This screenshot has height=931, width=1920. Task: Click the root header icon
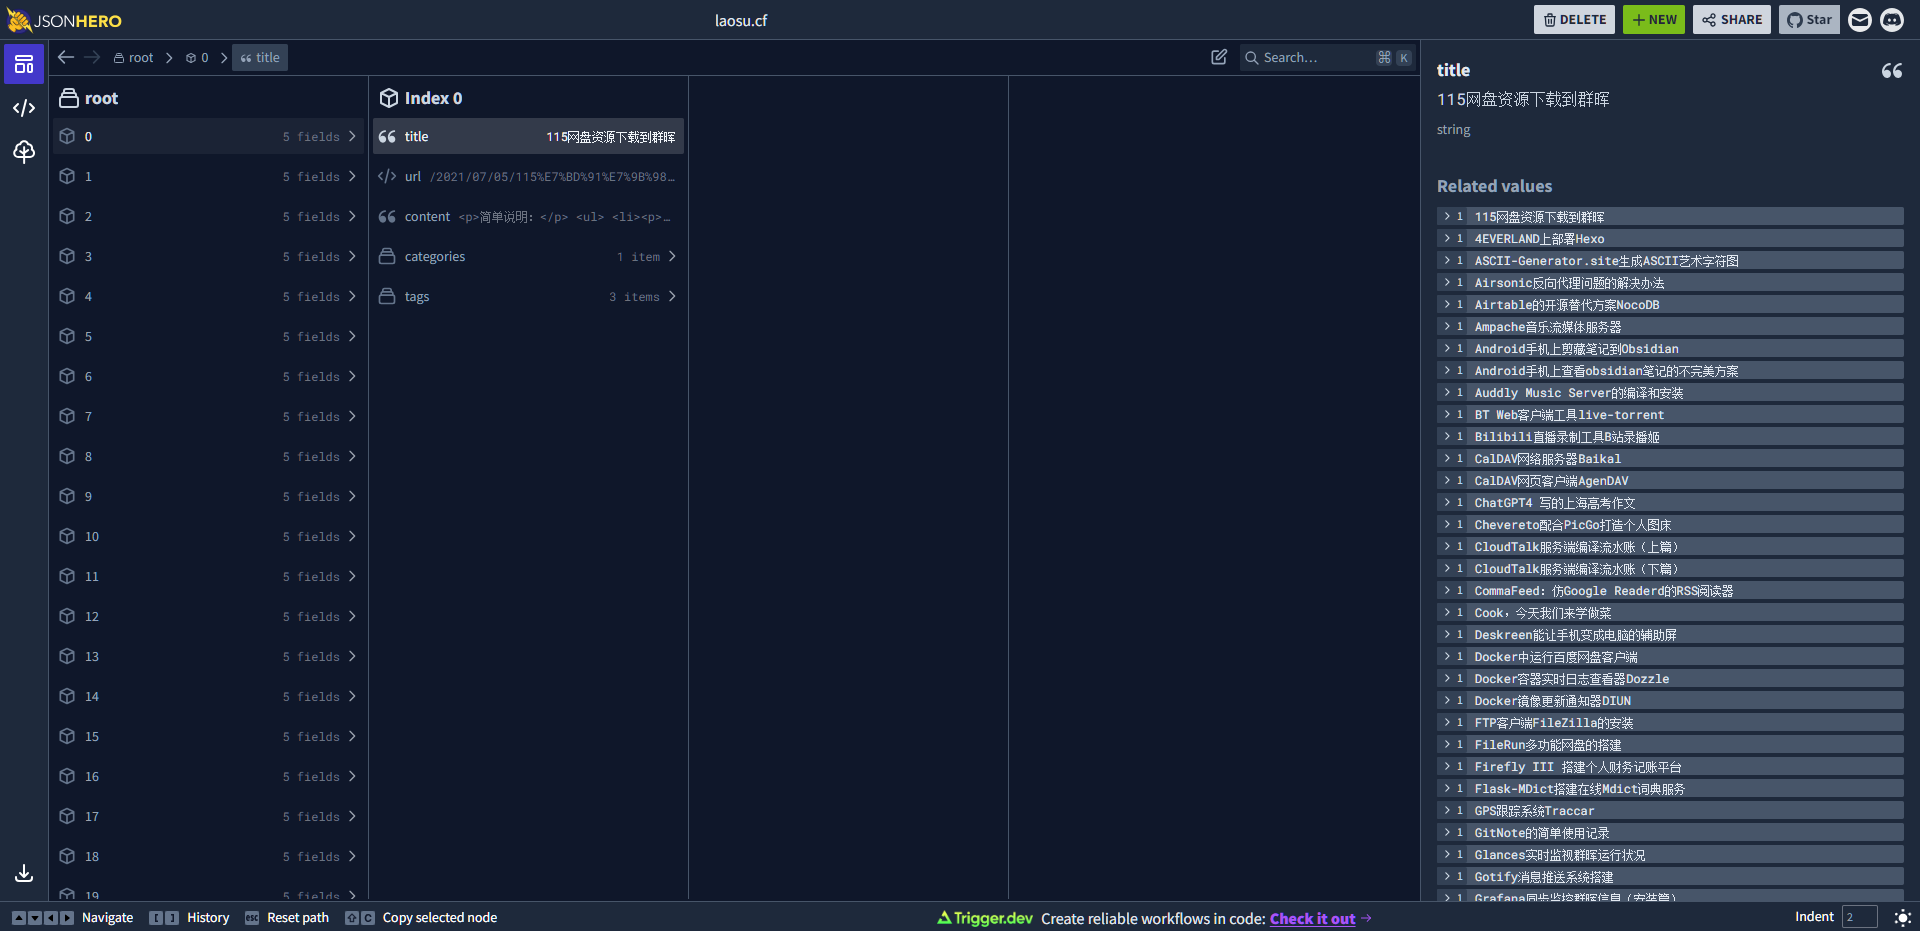click(x=69, y=98)
